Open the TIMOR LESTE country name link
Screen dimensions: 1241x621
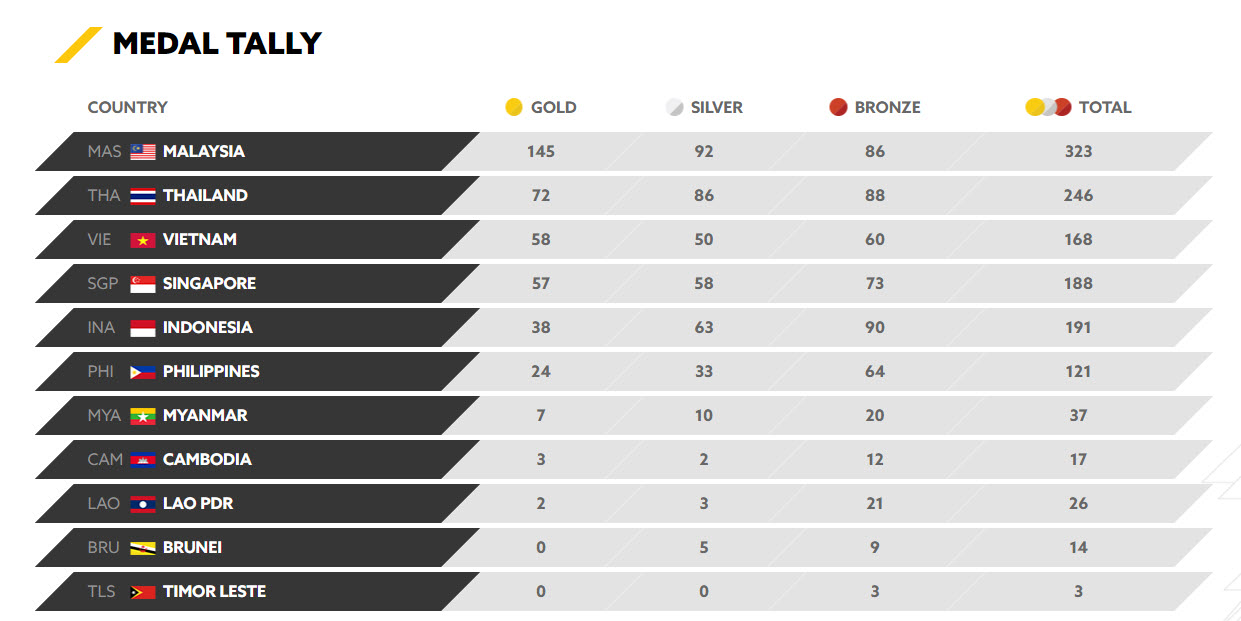(x=214, y=592)
